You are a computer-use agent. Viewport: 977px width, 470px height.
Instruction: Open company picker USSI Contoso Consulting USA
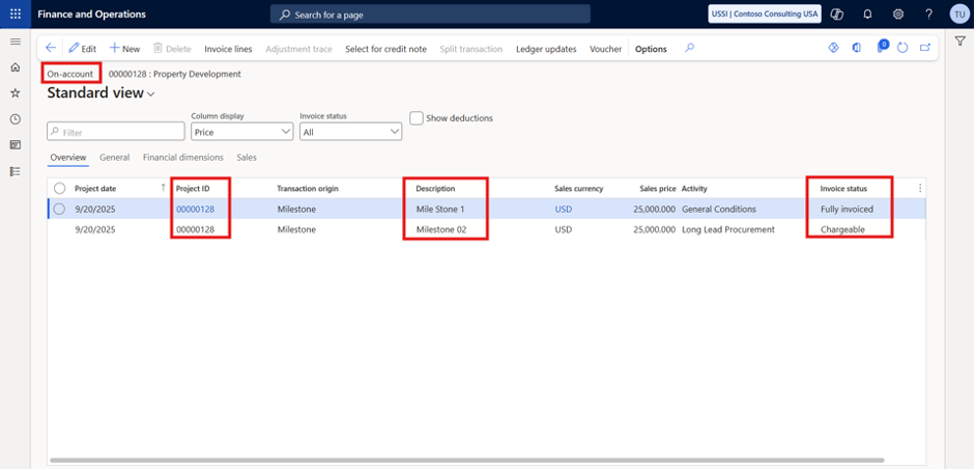765,14
